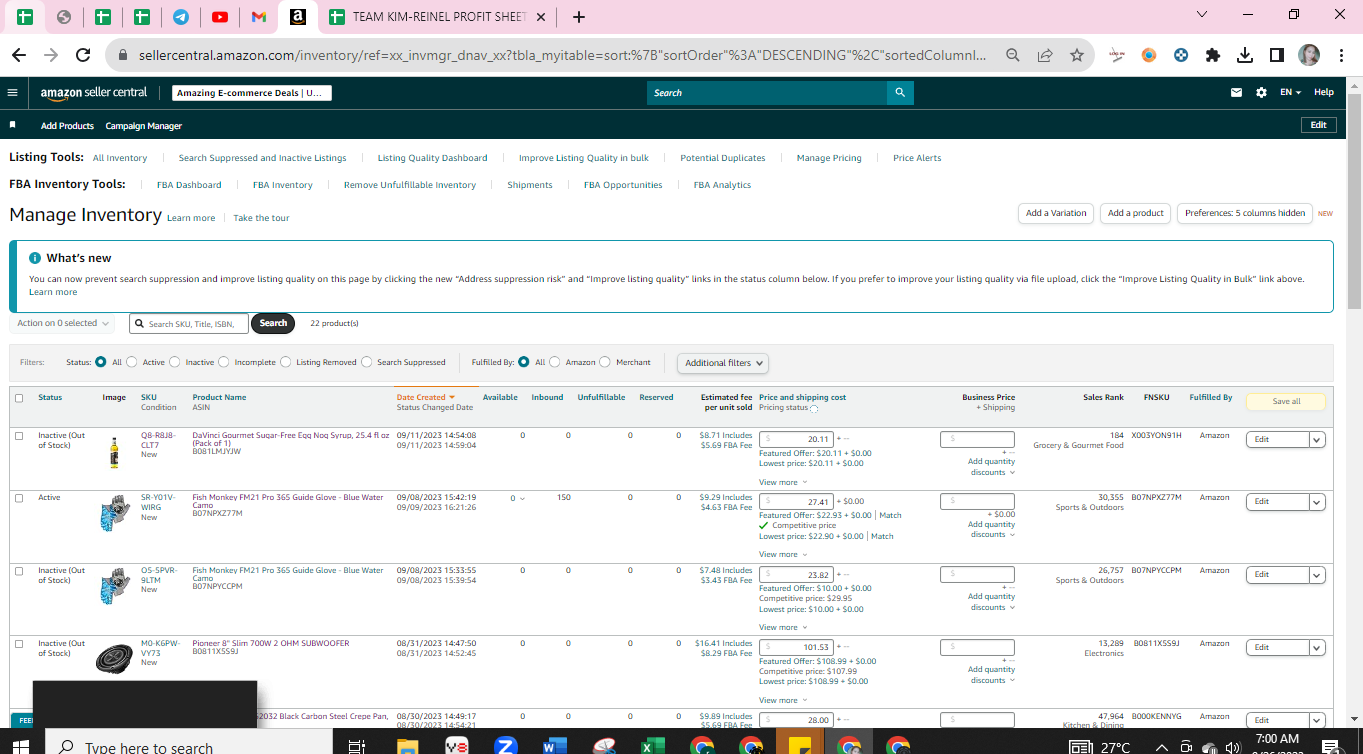The image size is (1363, 754).
Task: Open FBA Dashboard
Action: click(x=189, y=185)
